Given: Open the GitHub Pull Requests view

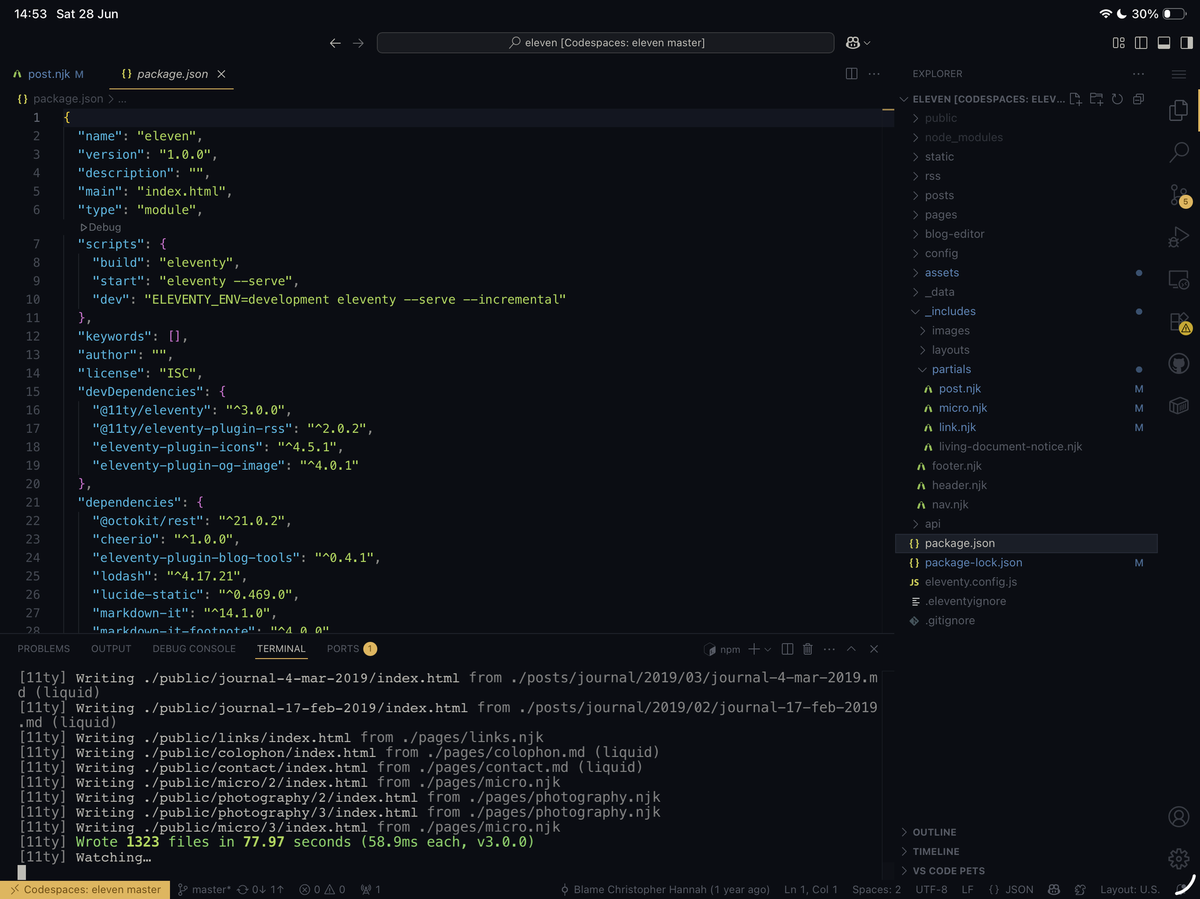Looking at the screenshot, I should tap(1179, 362).
